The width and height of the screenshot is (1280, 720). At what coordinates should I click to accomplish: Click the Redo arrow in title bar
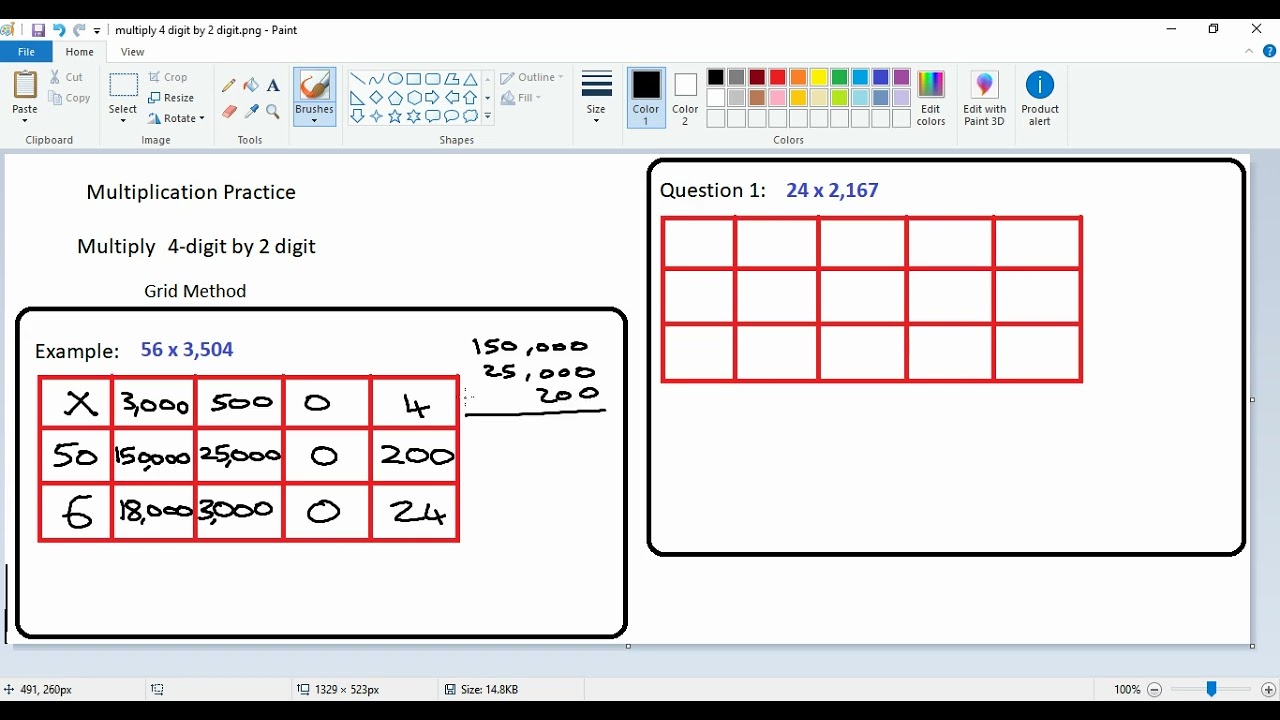[x=79, y=30]
